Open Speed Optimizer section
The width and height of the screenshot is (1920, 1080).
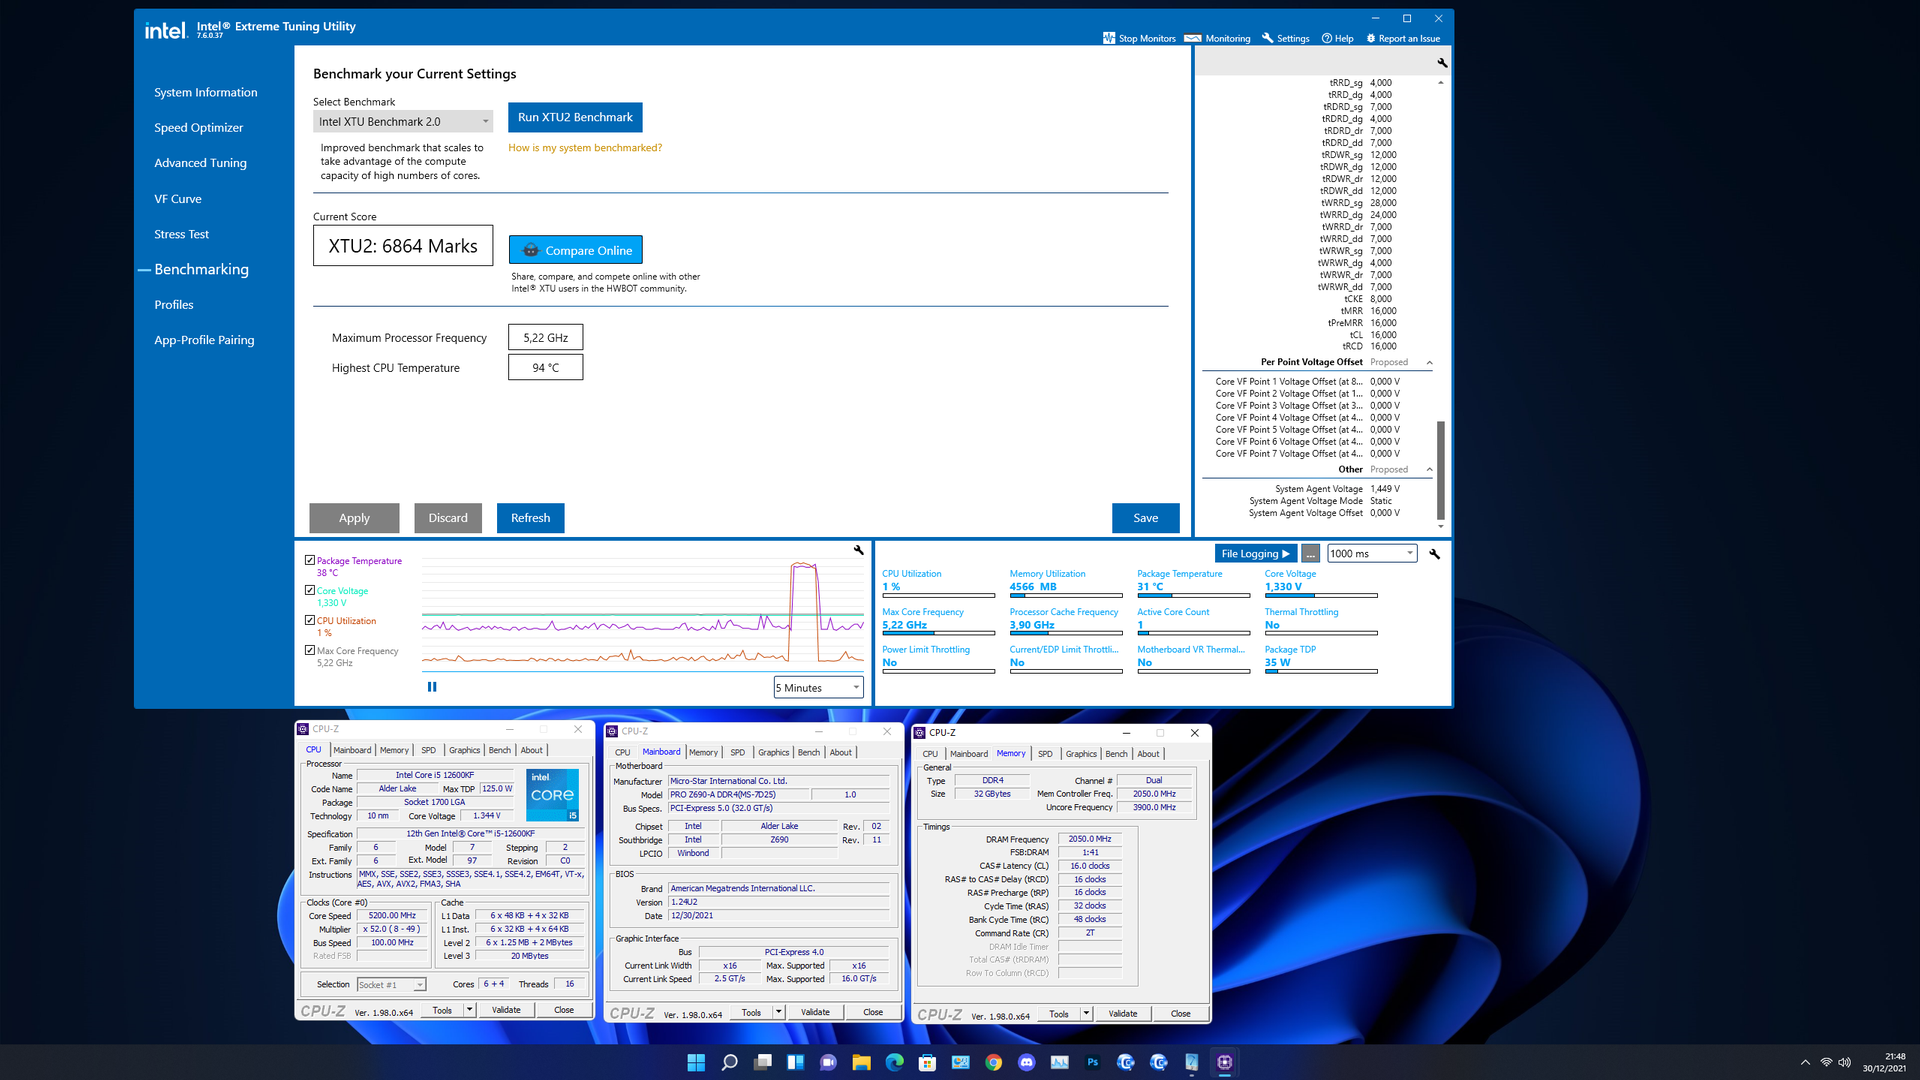[x=198, y=127]
